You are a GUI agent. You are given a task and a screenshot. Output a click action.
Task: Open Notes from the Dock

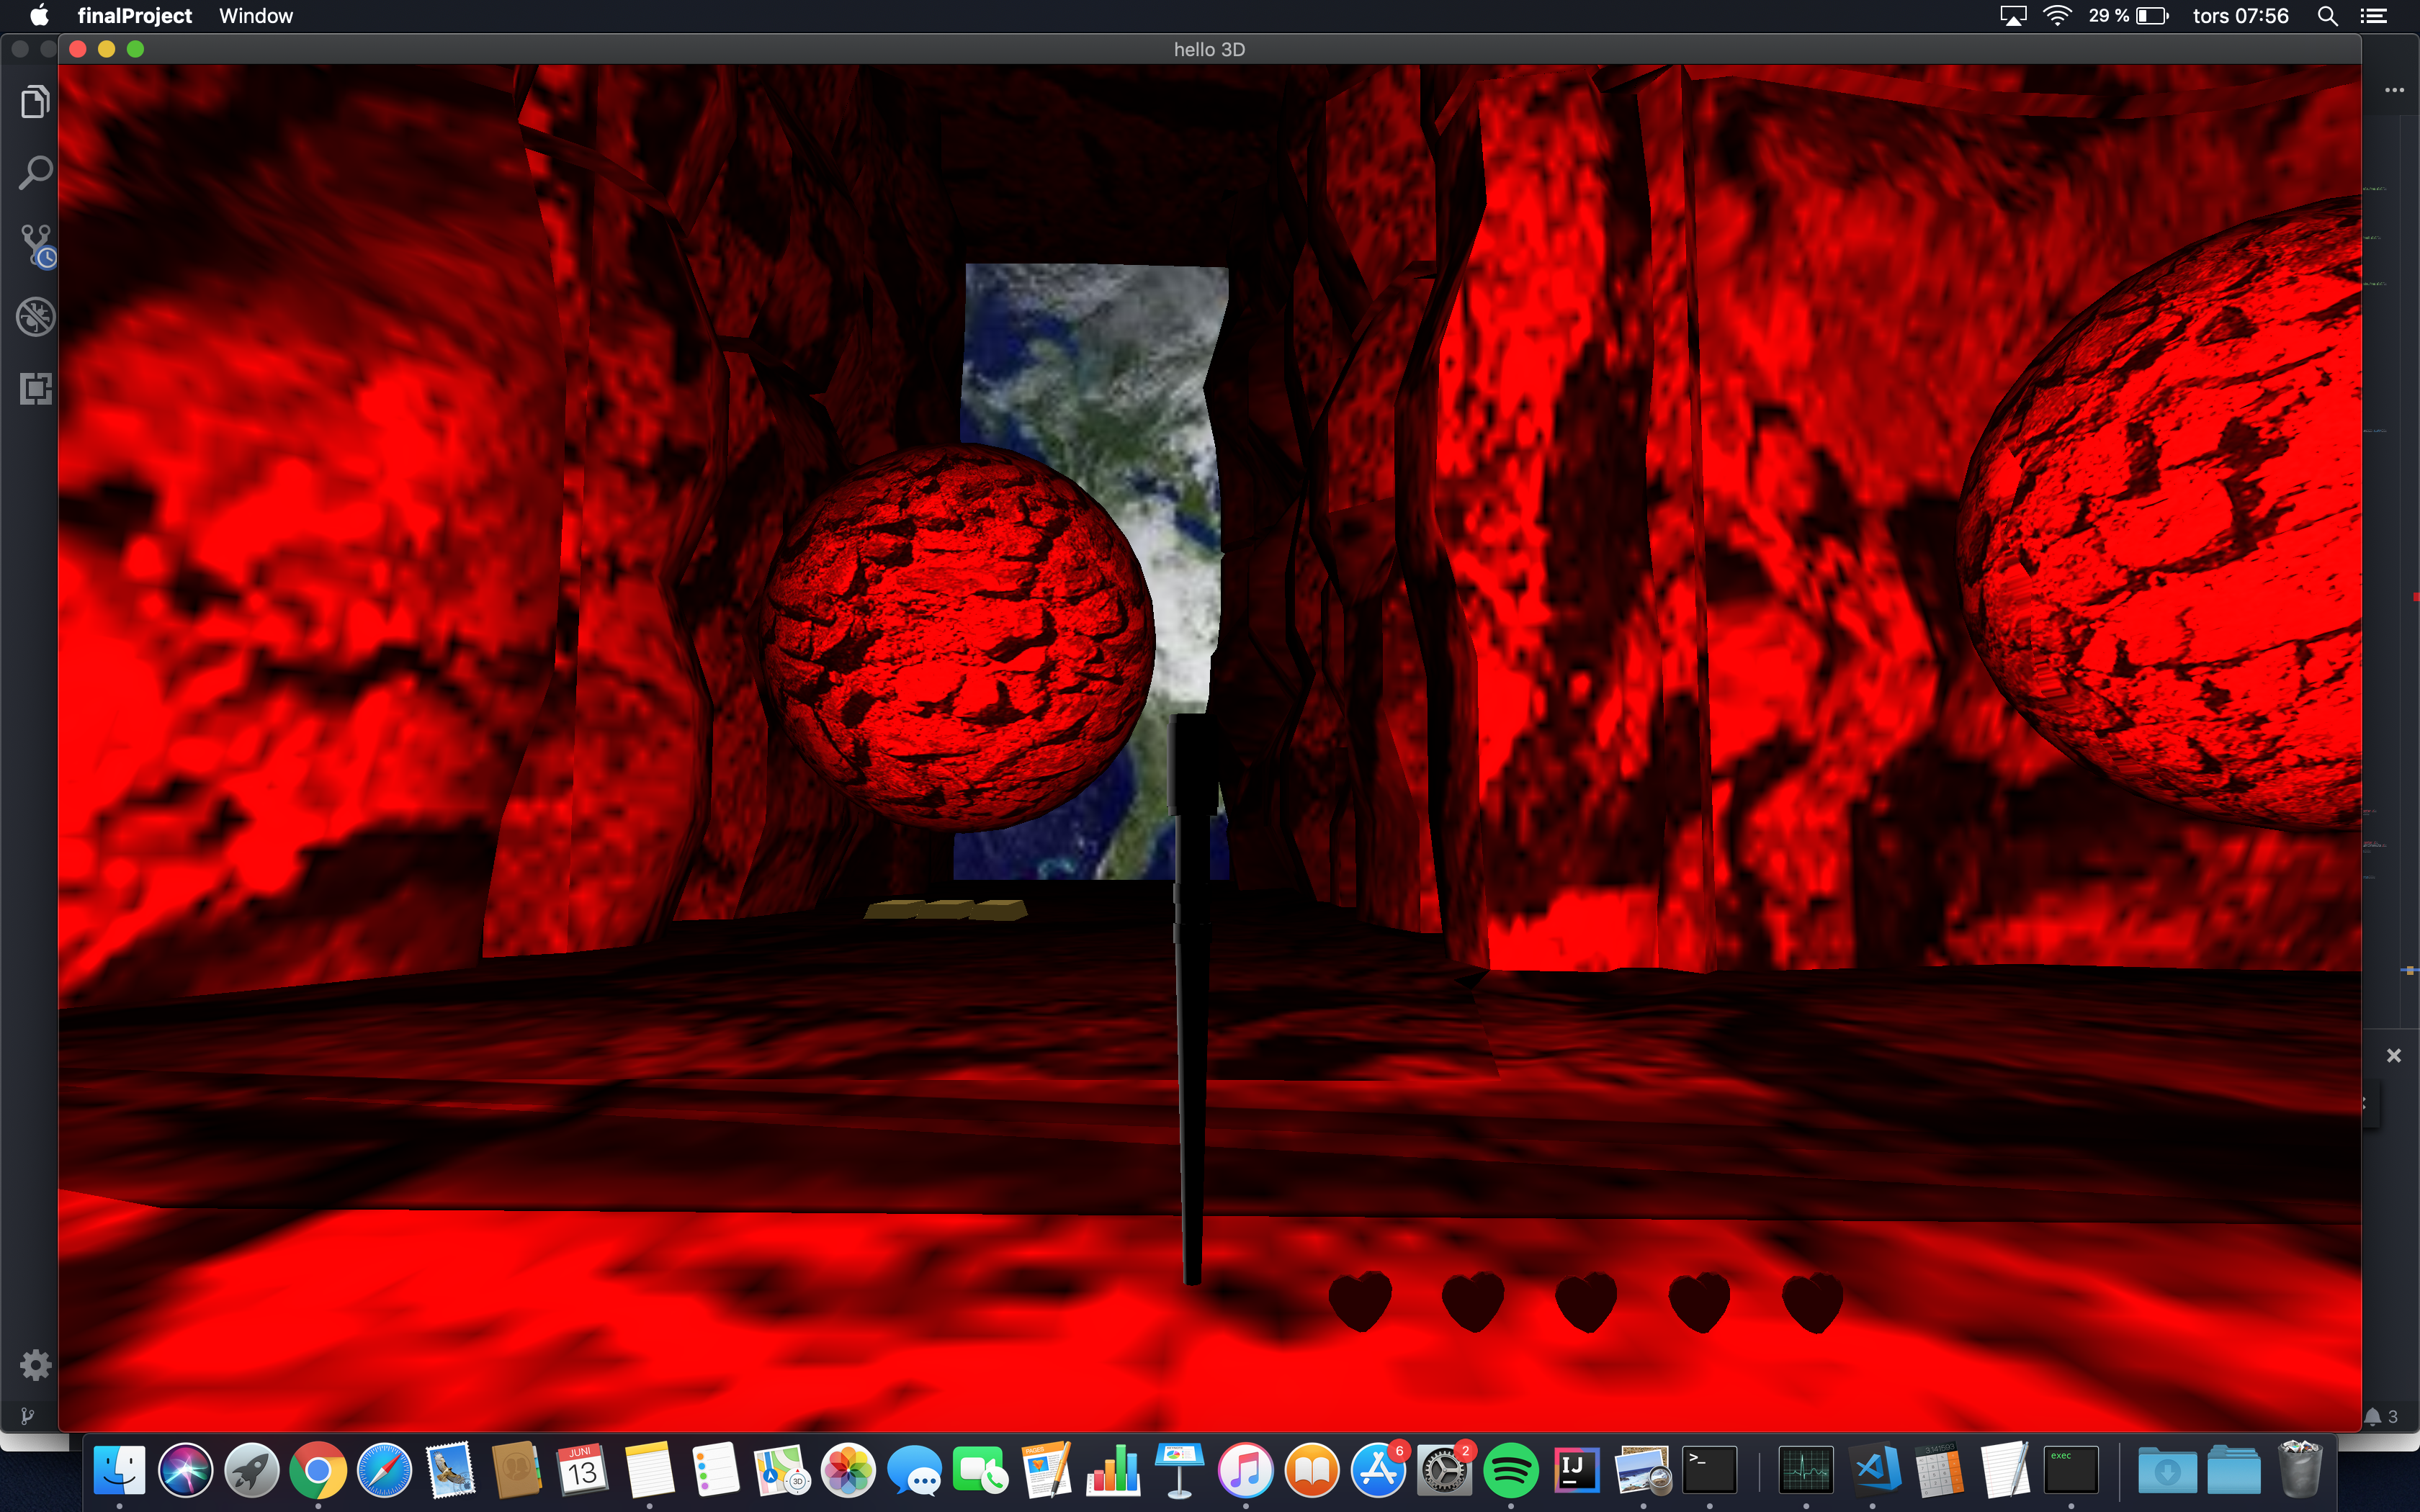pyautogui.click(x=649, y=1470)
